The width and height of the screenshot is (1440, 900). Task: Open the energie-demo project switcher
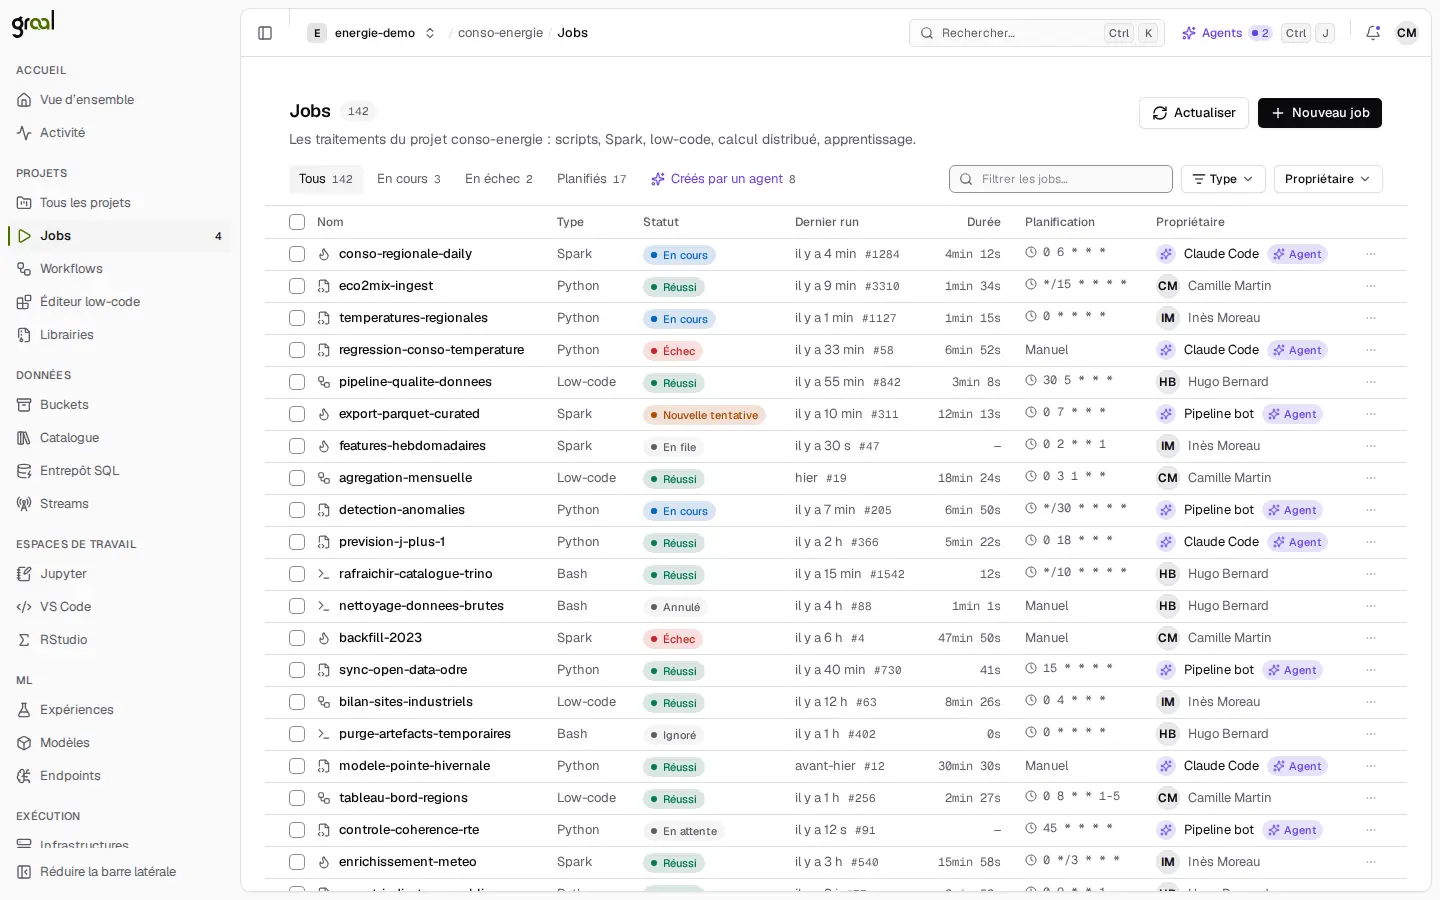point(372,33)
